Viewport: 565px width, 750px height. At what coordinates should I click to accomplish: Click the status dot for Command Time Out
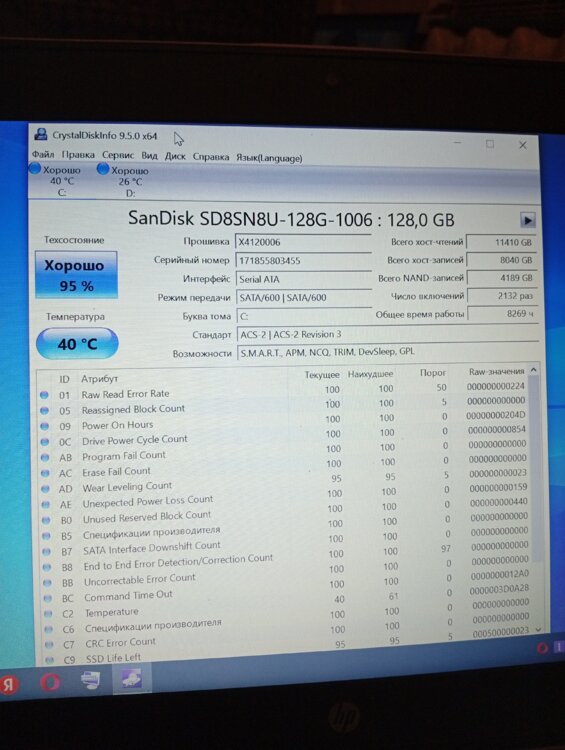point(48,598)
